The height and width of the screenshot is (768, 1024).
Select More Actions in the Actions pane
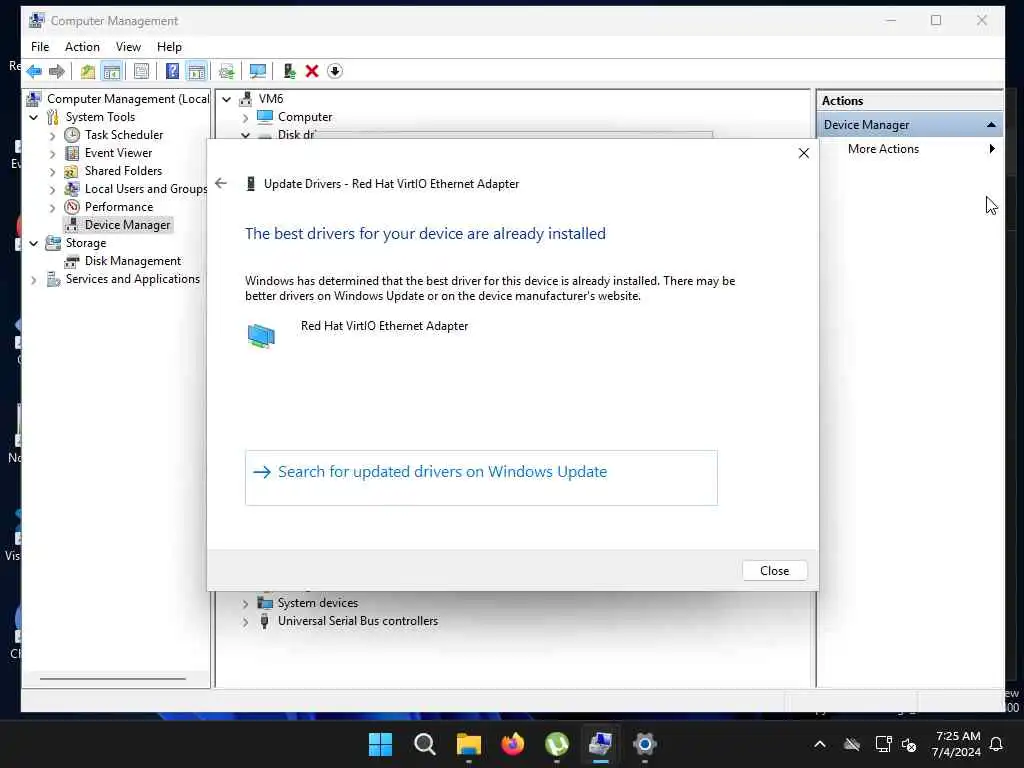click(x=883, y=149)
